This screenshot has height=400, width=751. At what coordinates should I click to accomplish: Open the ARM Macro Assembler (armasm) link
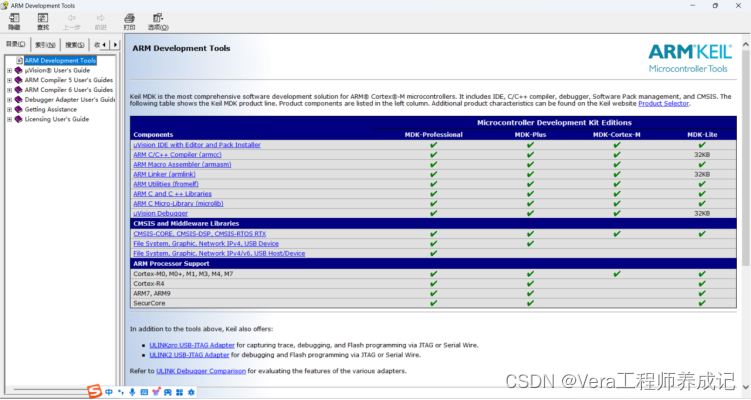(182, 164)
